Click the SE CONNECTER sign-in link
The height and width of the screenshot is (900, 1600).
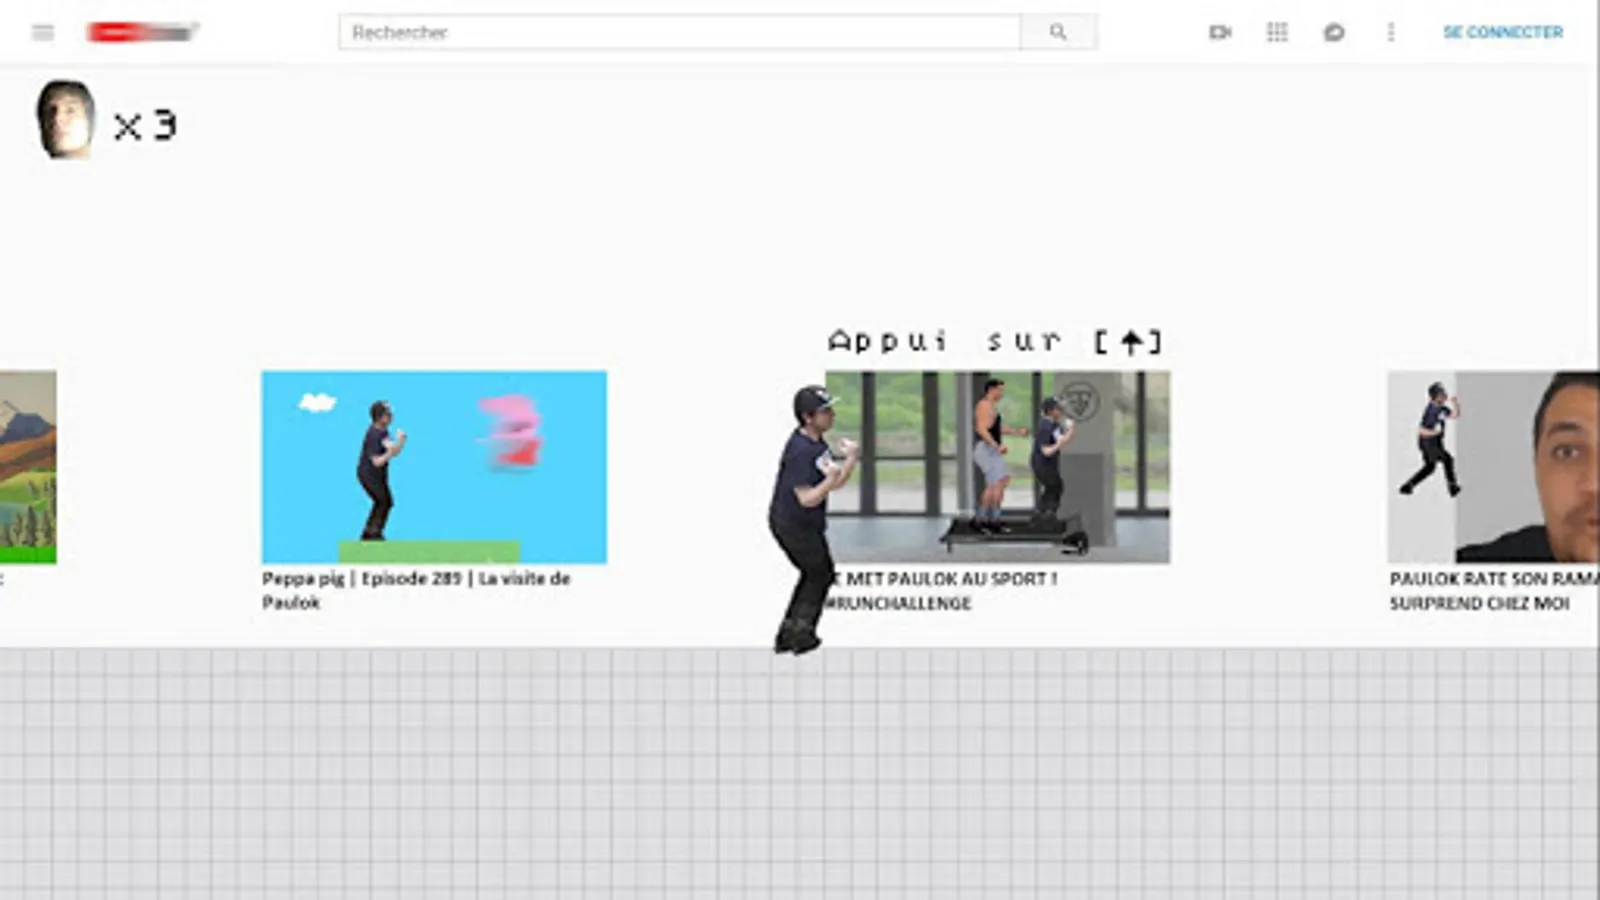click(x=1503, y=32)
